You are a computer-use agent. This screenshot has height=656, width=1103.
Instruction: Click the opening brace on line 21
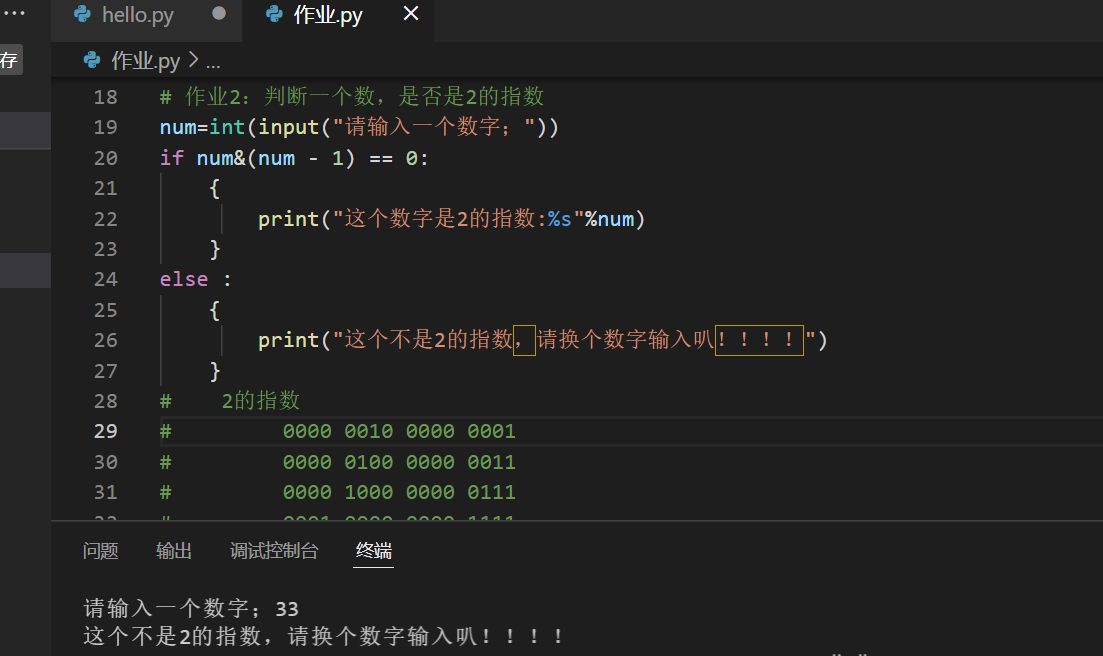tap(215, 188)
